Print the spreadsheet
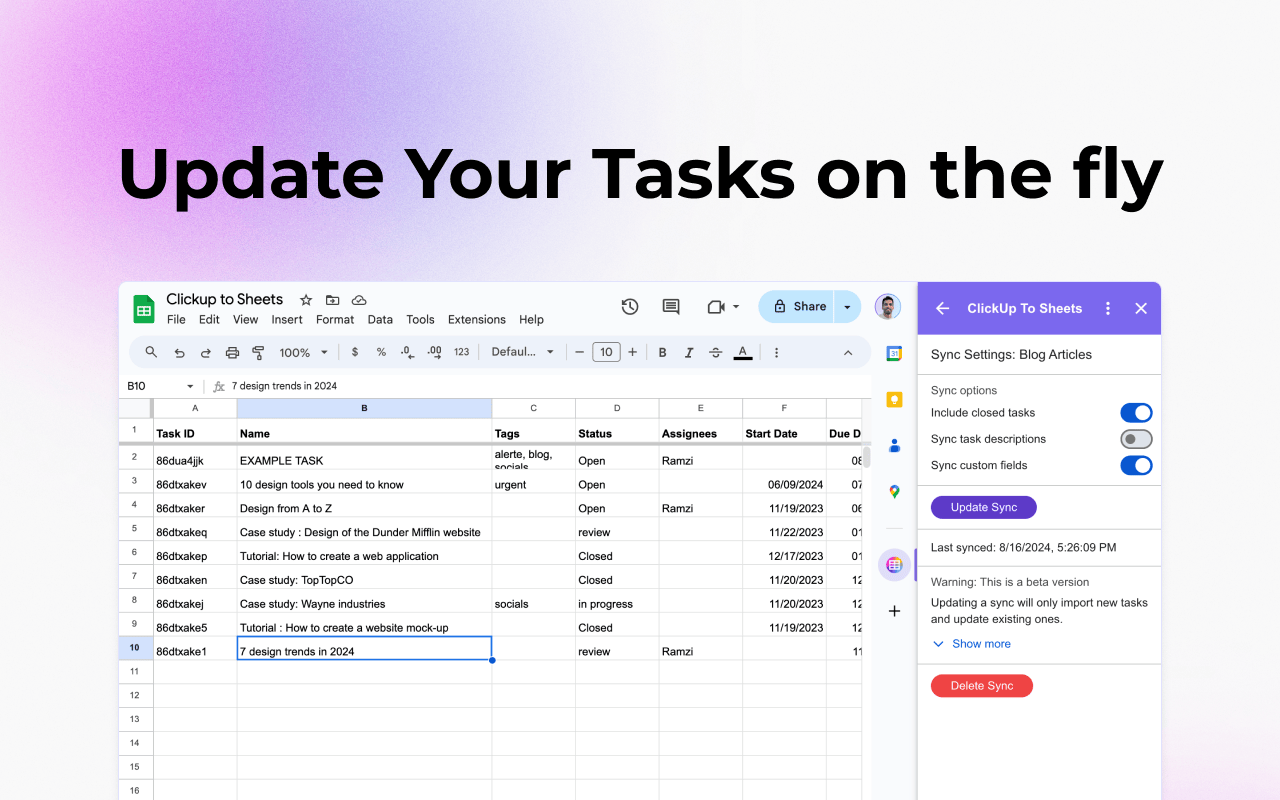 point(232,352)
